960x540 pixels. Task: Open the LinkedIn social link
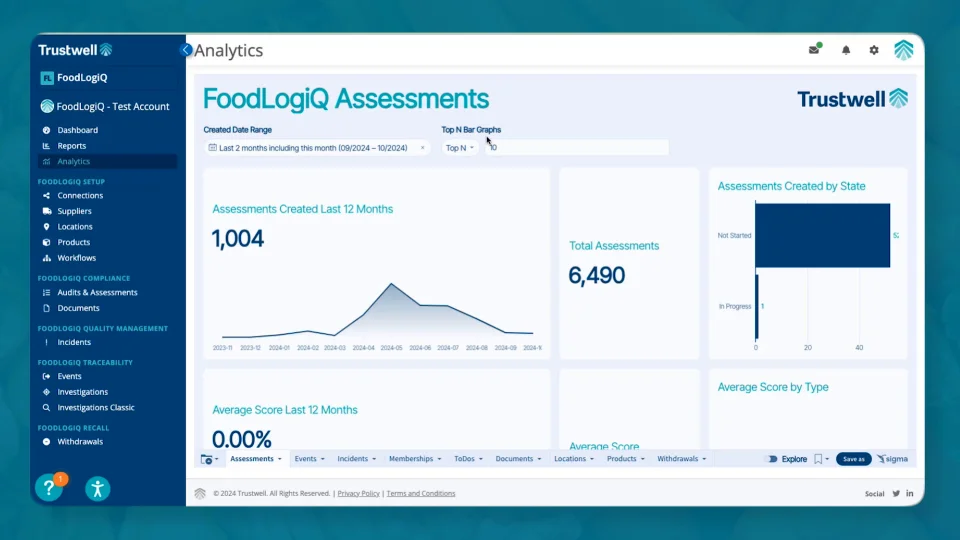coord(910,493)
